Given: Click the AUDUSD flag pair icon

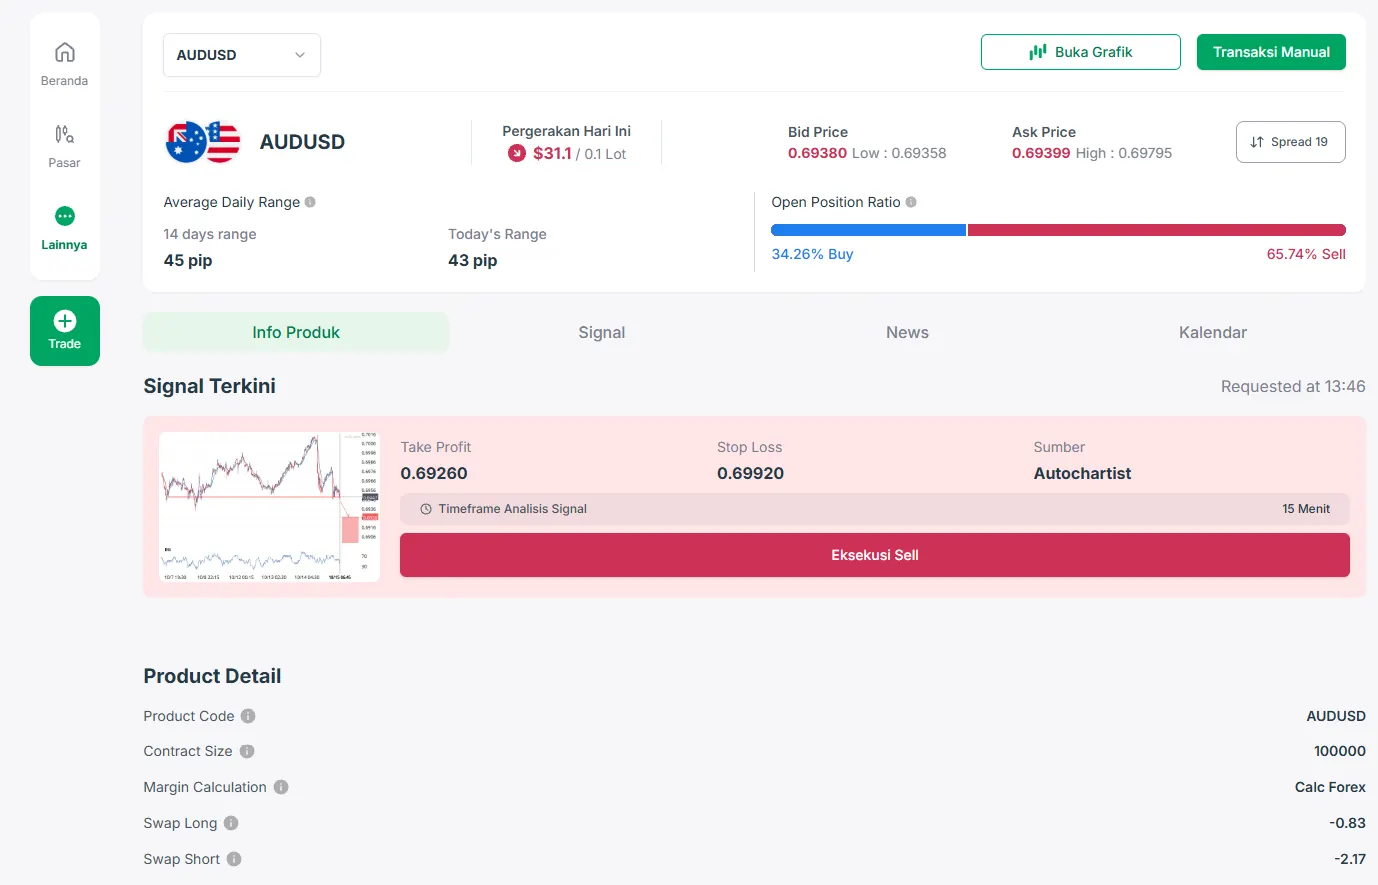Looking at the screenshot, I should (x=203, y=142).
